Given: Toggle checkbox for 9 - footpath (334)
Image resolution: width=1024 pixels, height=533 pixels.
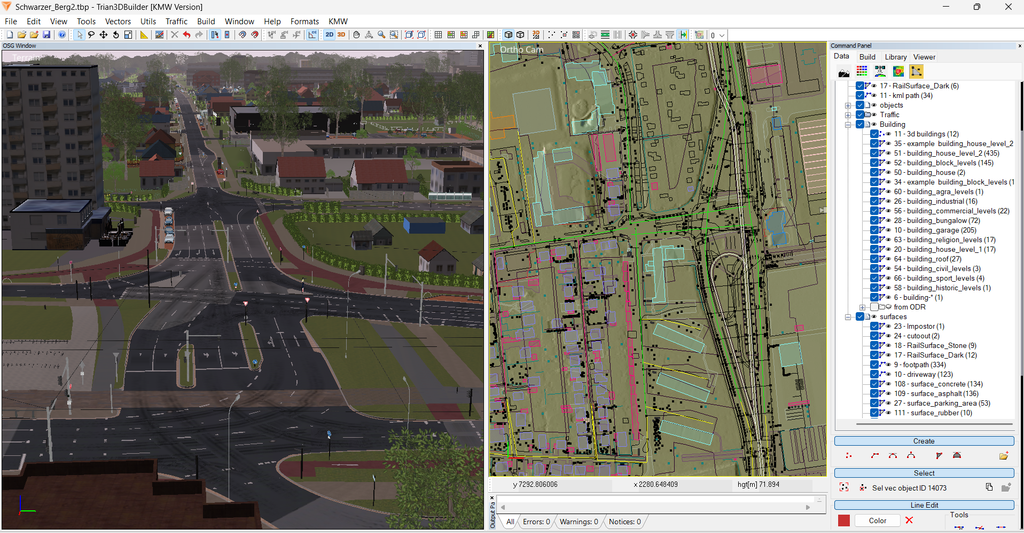Looking at the screenshot, I should [874, 365].
